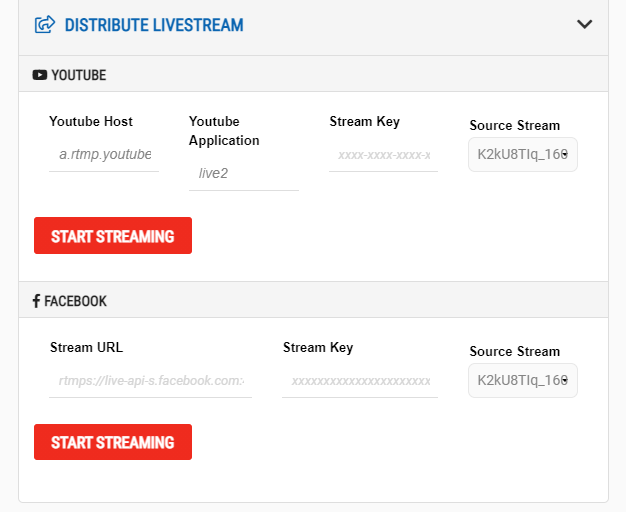Click the DISTRIBUTE LIVESTREAM heading
626x512 pixels.
154,25
